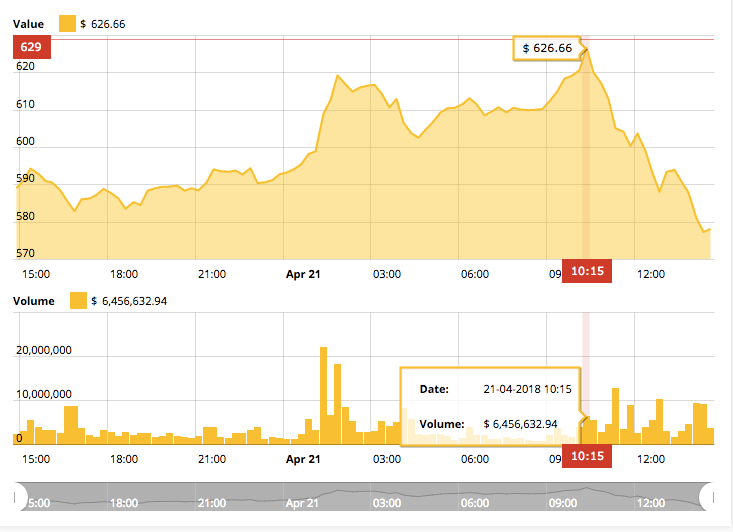Click the '610' value axis label
The width and height of the screenshot is (733, 532).
click(x=25, y=104)
